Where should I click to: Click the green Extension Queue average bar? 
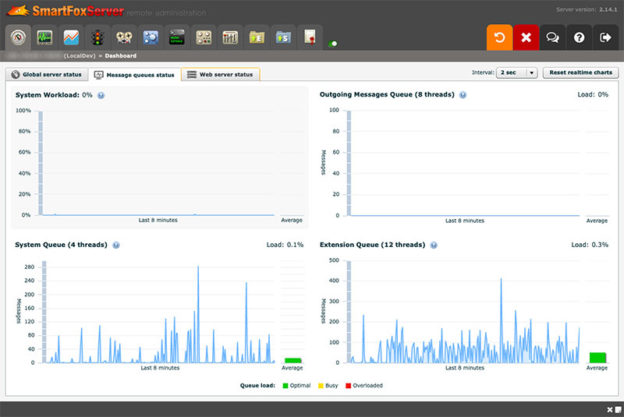tap(598, 357)
